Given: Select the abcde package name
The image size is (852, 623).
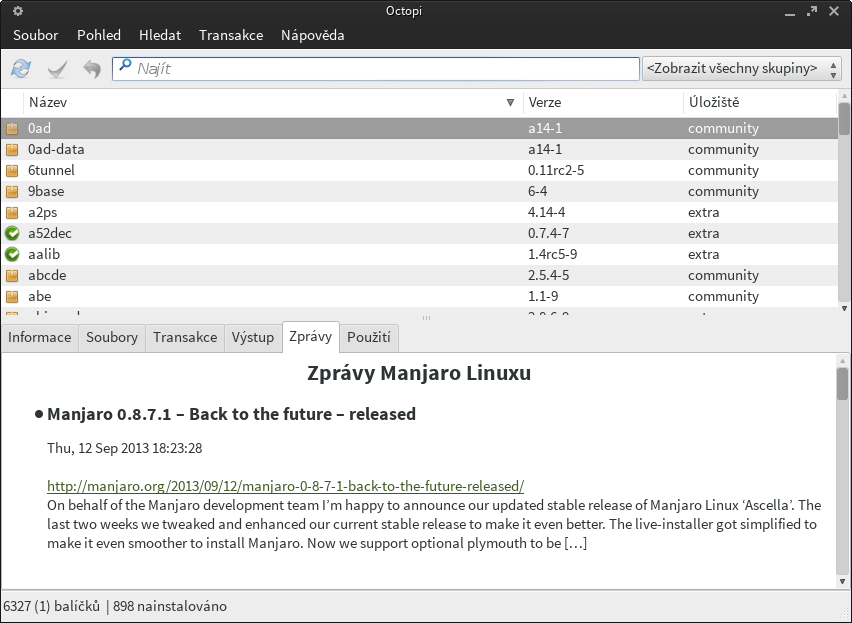Looking at the screenshot, I should tap(47, 275).
